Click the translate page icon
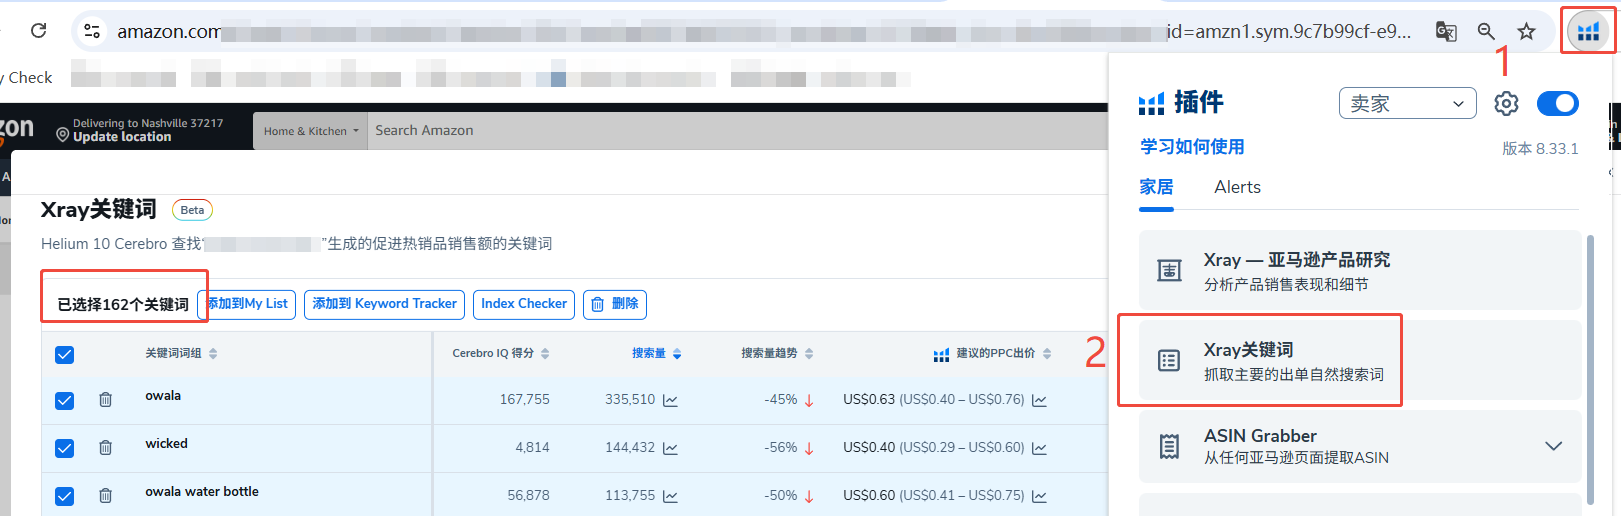Viewport: 1621px width, 516px height. pos(1446,31)
